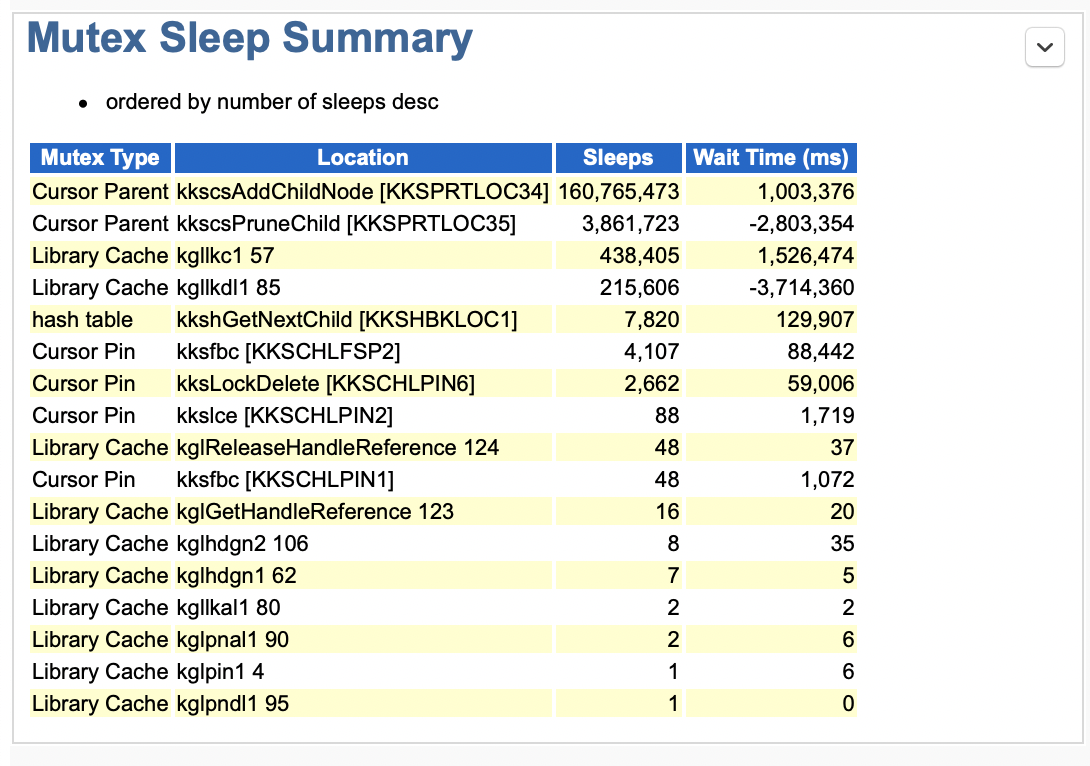The height and width of the screenshot is (766, 1090).
Task: Select the kkscsPruneChild [KKSPRTLOC35] location cell
Action: [x=346, y=223]
